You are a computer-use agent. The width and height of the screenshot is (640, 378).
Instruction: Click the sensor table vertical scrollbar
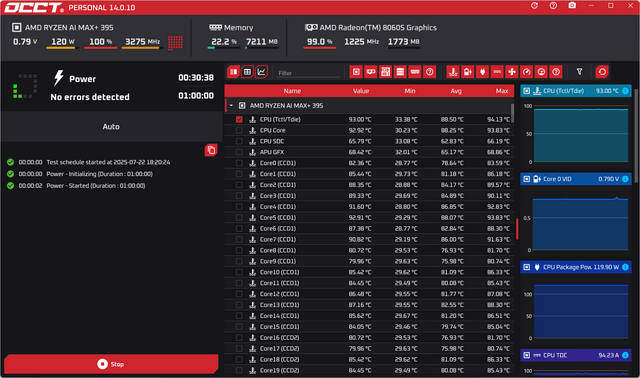pos(512,113)
